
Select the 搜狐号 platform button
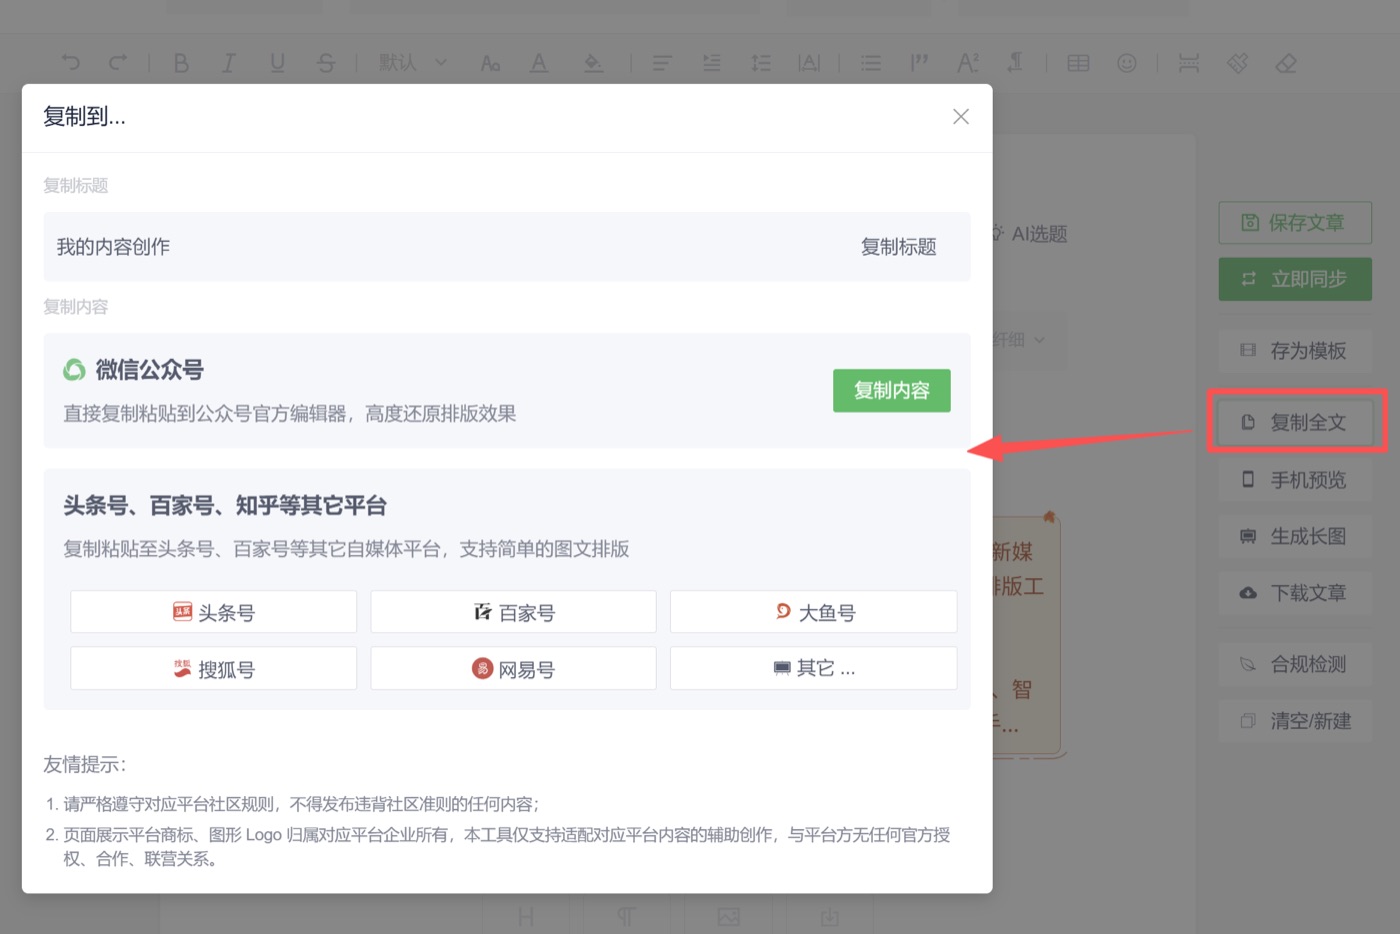(x=213, y=668)
